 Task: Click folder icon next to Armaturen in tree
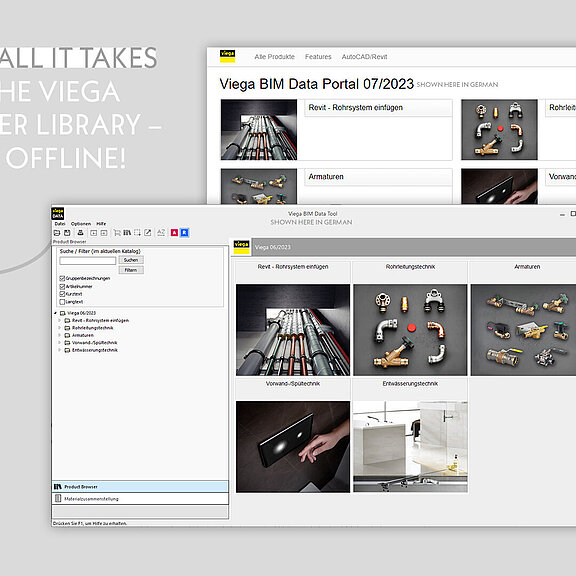point(68,335)
